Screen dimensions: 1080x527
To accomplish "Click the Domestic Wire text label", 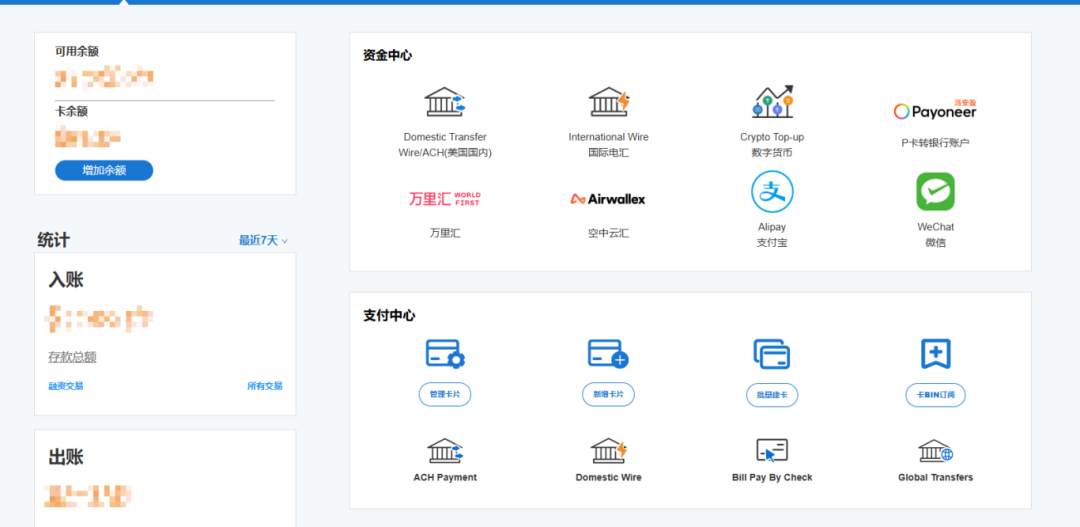I will click(608, 477).
